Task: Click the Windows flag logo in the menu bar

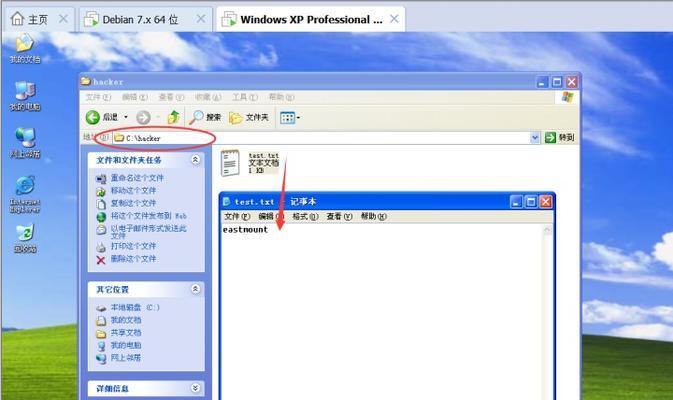Action: (567, 97)
